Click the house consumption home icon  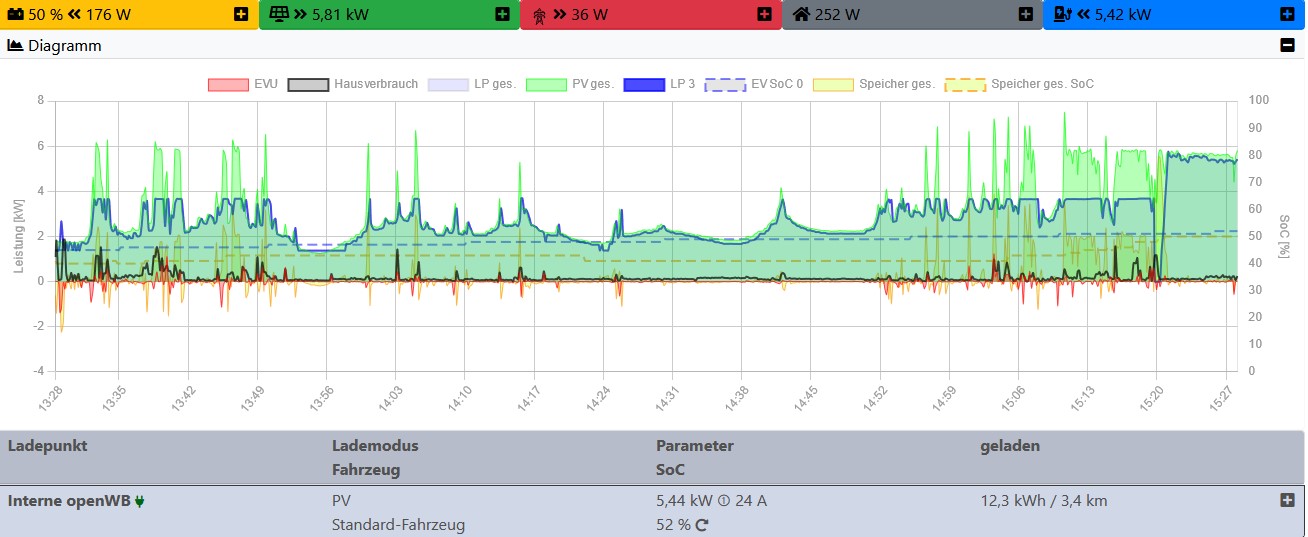coord(801,15)
